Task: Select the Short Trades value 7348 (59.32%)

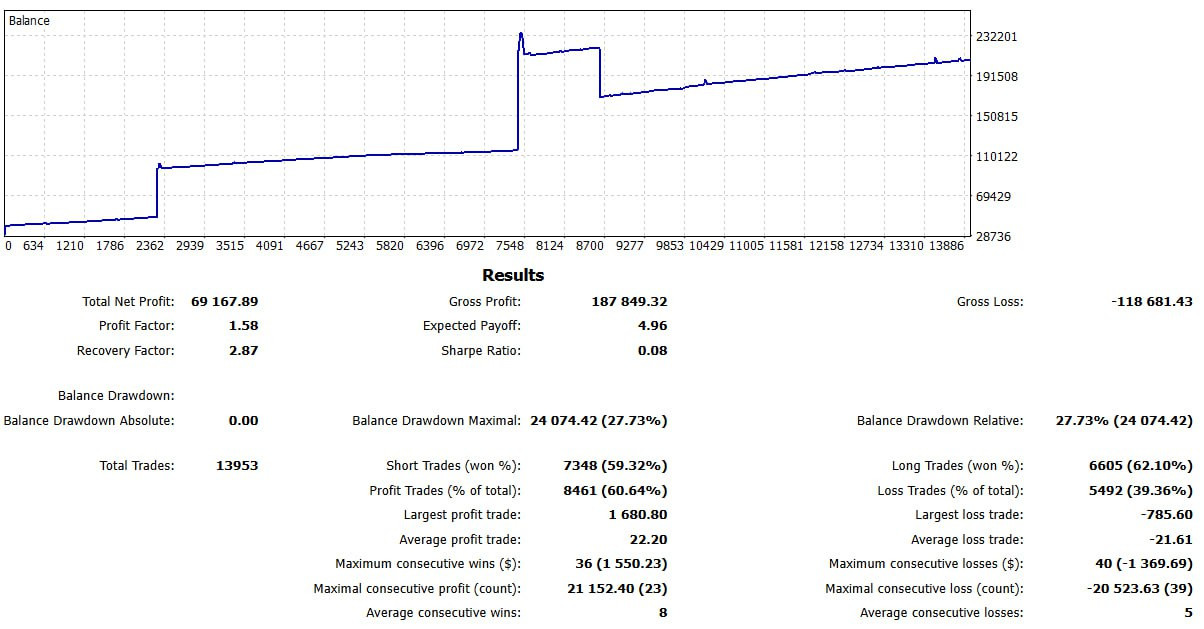Action: (x=615, y=466)
